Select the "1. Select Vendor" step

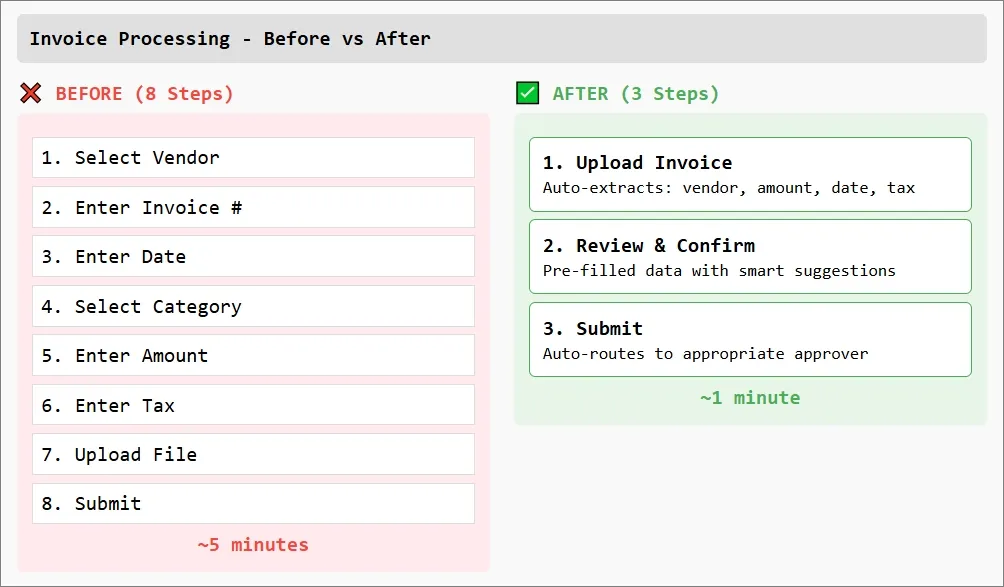(x=253, y=158)
